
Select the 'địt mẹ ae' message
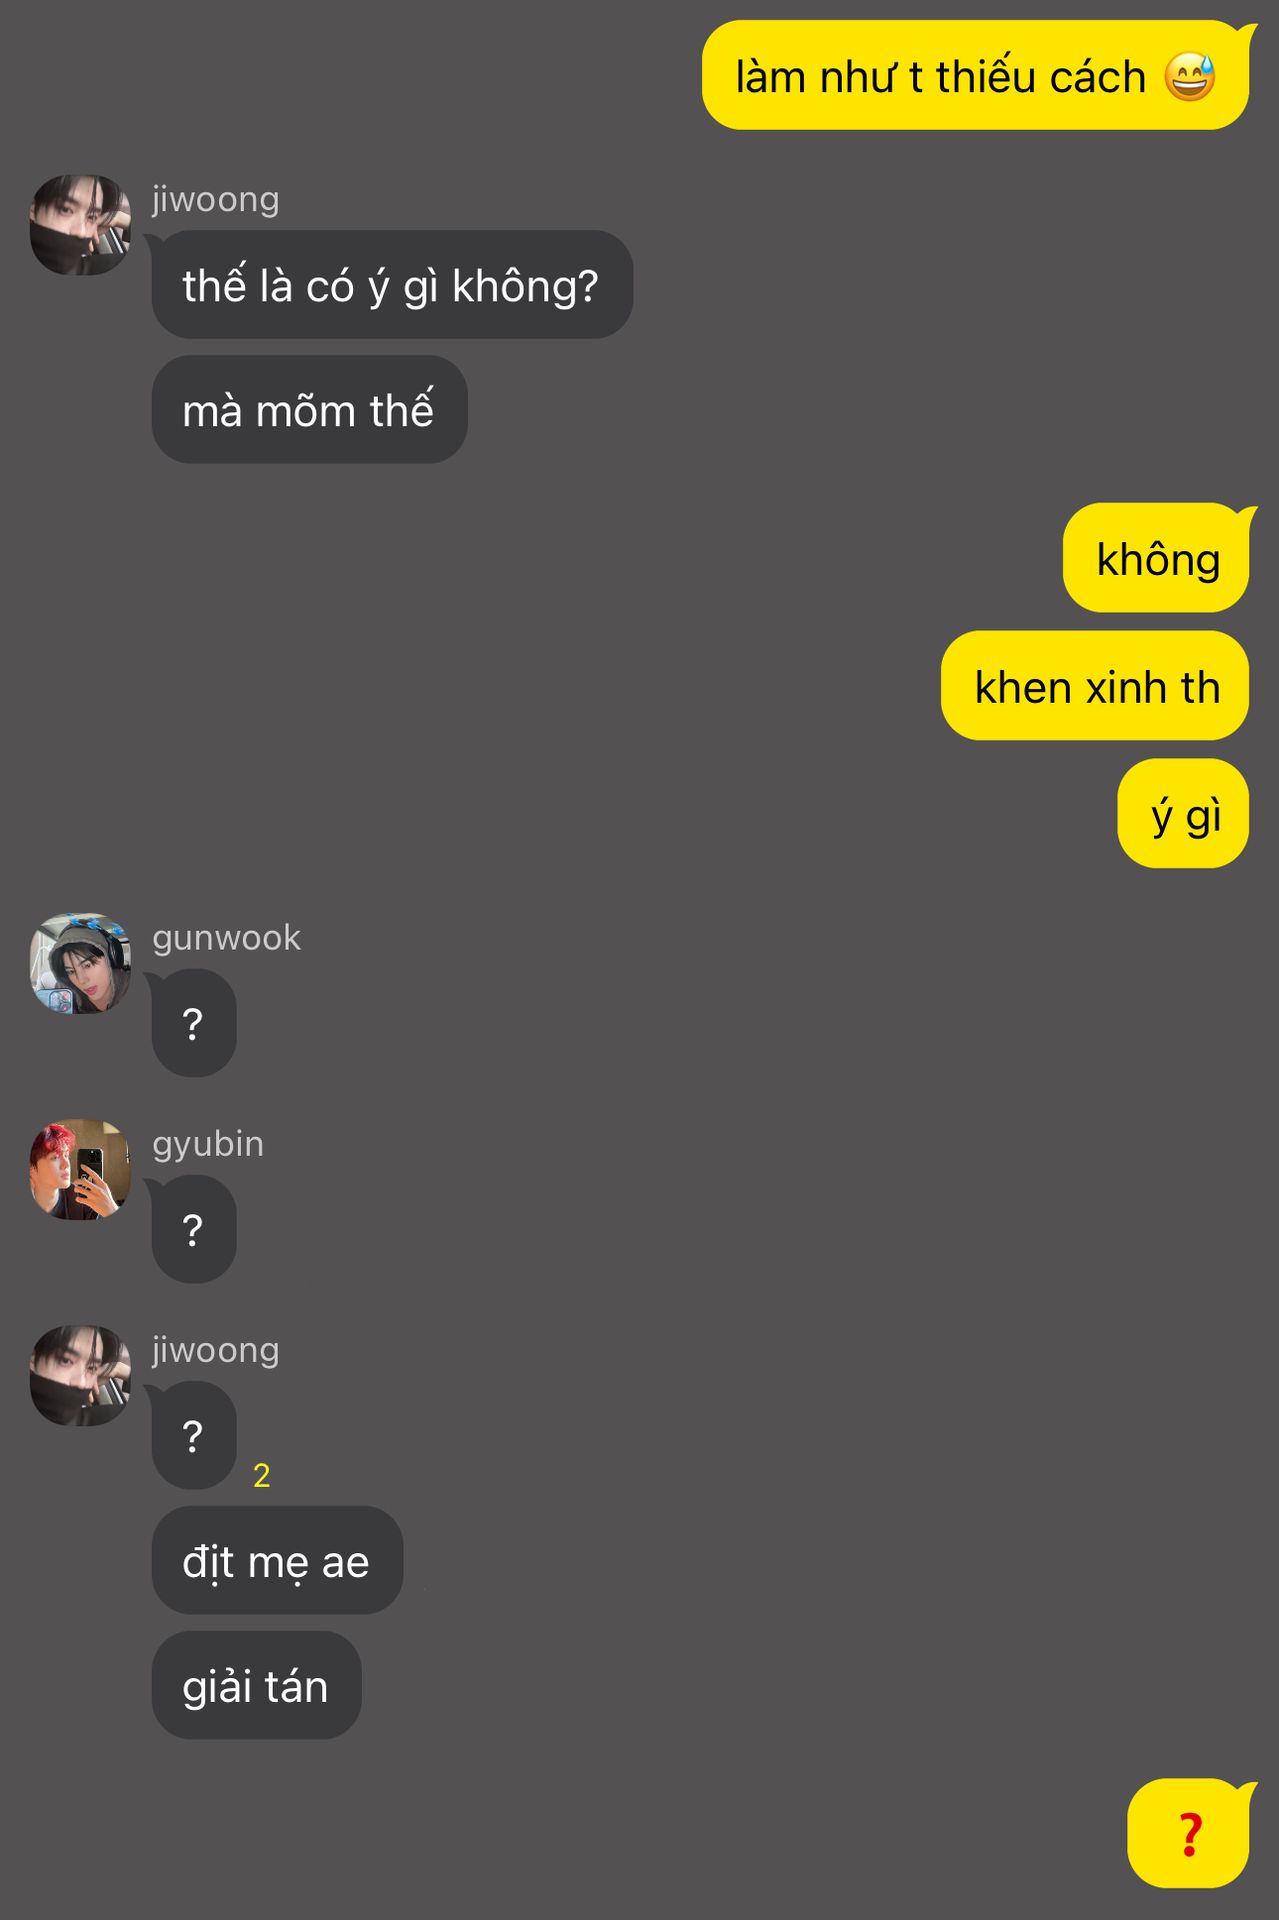[277, 1560]
